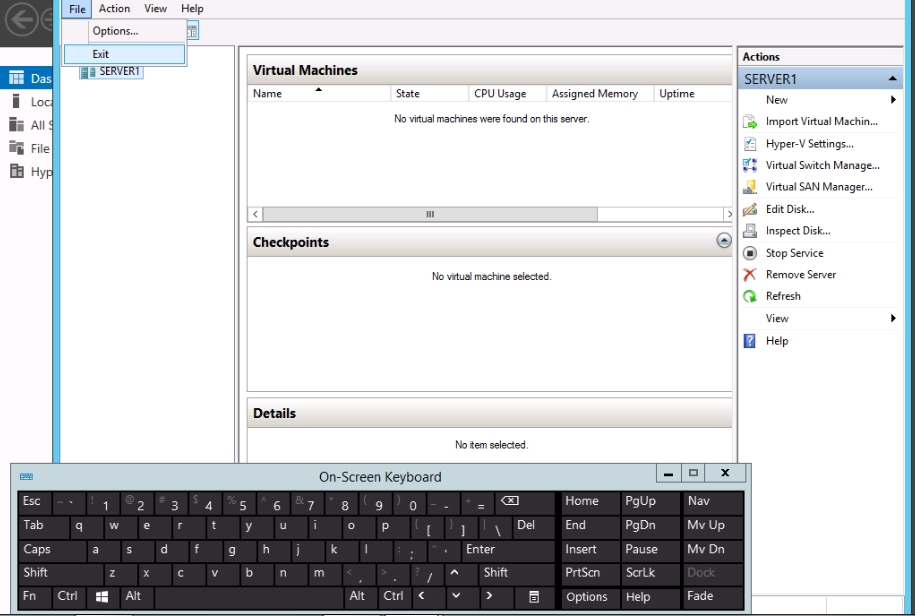Screen dimensions: 915x616
Task: Click the Virtual Machines horizontal scrollbar
Action: click(430, 214)
